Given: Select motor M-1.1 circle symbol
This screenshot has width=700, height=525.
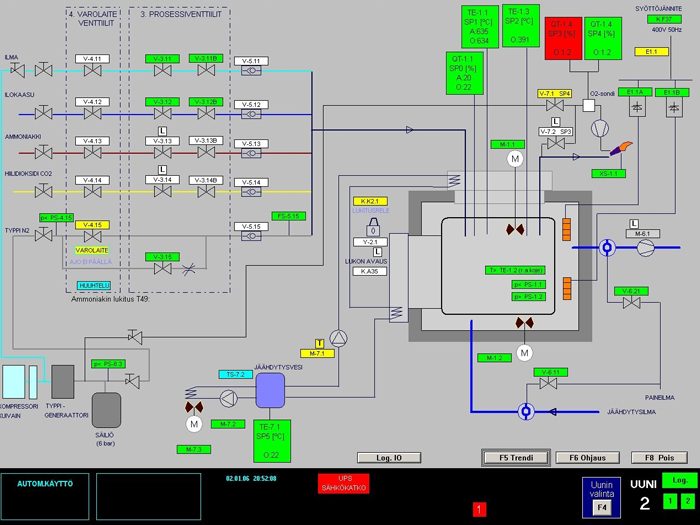Looking at the screenshot, I should (515, 159).
